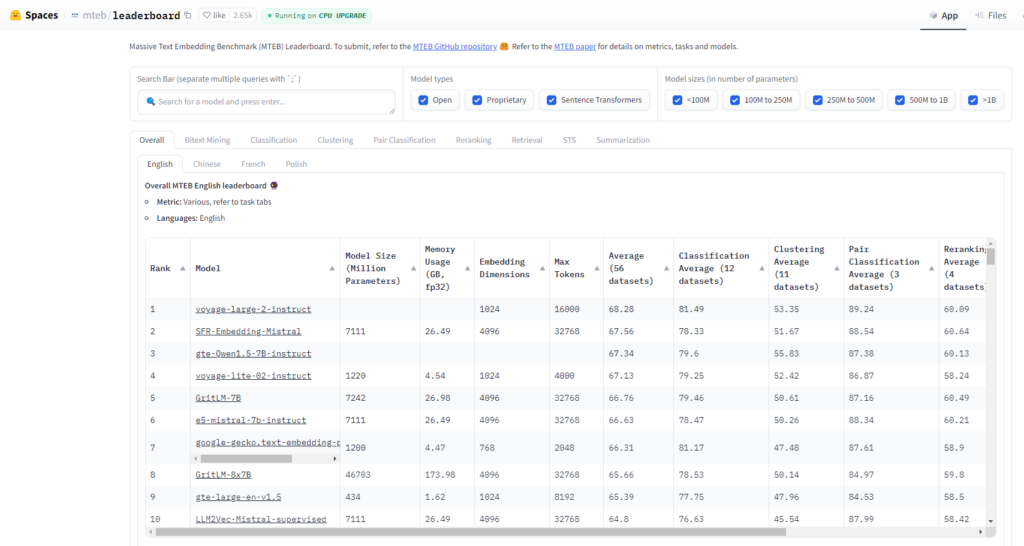Toggle the 500M to 1B checkbox

900,100
